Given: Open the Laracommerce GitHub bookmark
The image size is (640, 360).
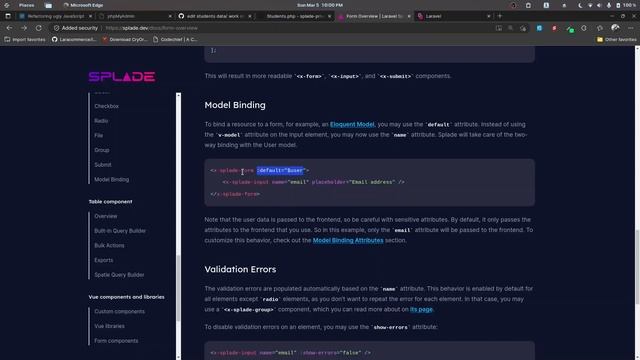Looking at the screenshot, I should pyautogui.click(x=74, y=40).
